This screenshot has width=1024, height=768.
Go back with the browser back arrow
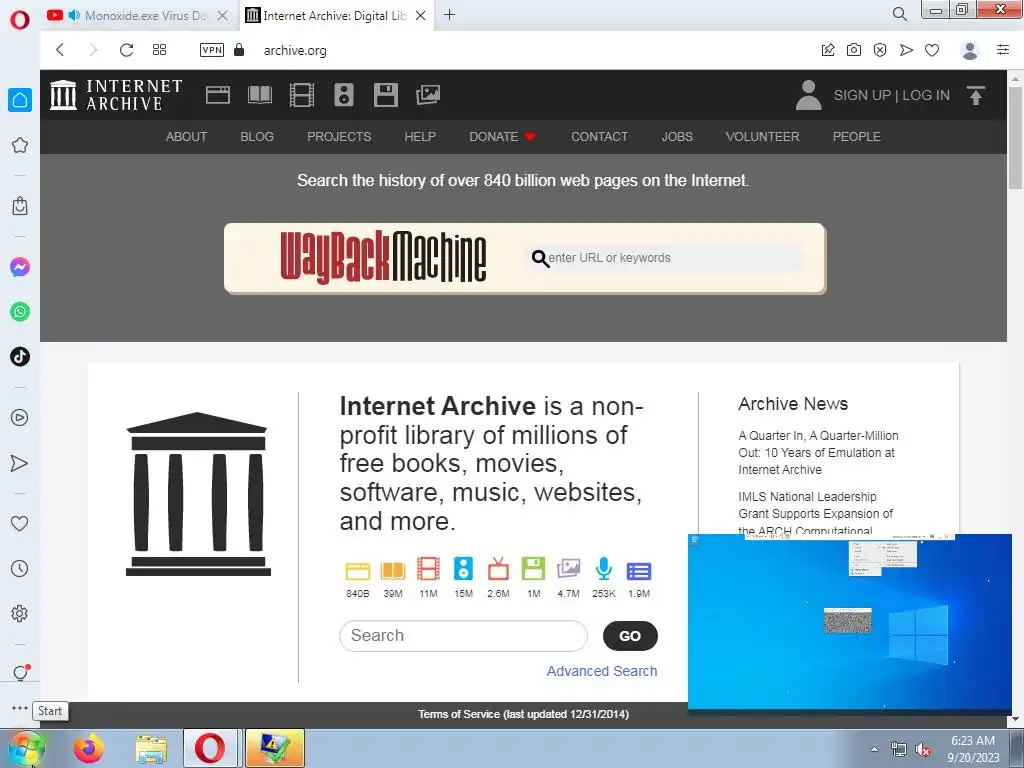(60, 50)
